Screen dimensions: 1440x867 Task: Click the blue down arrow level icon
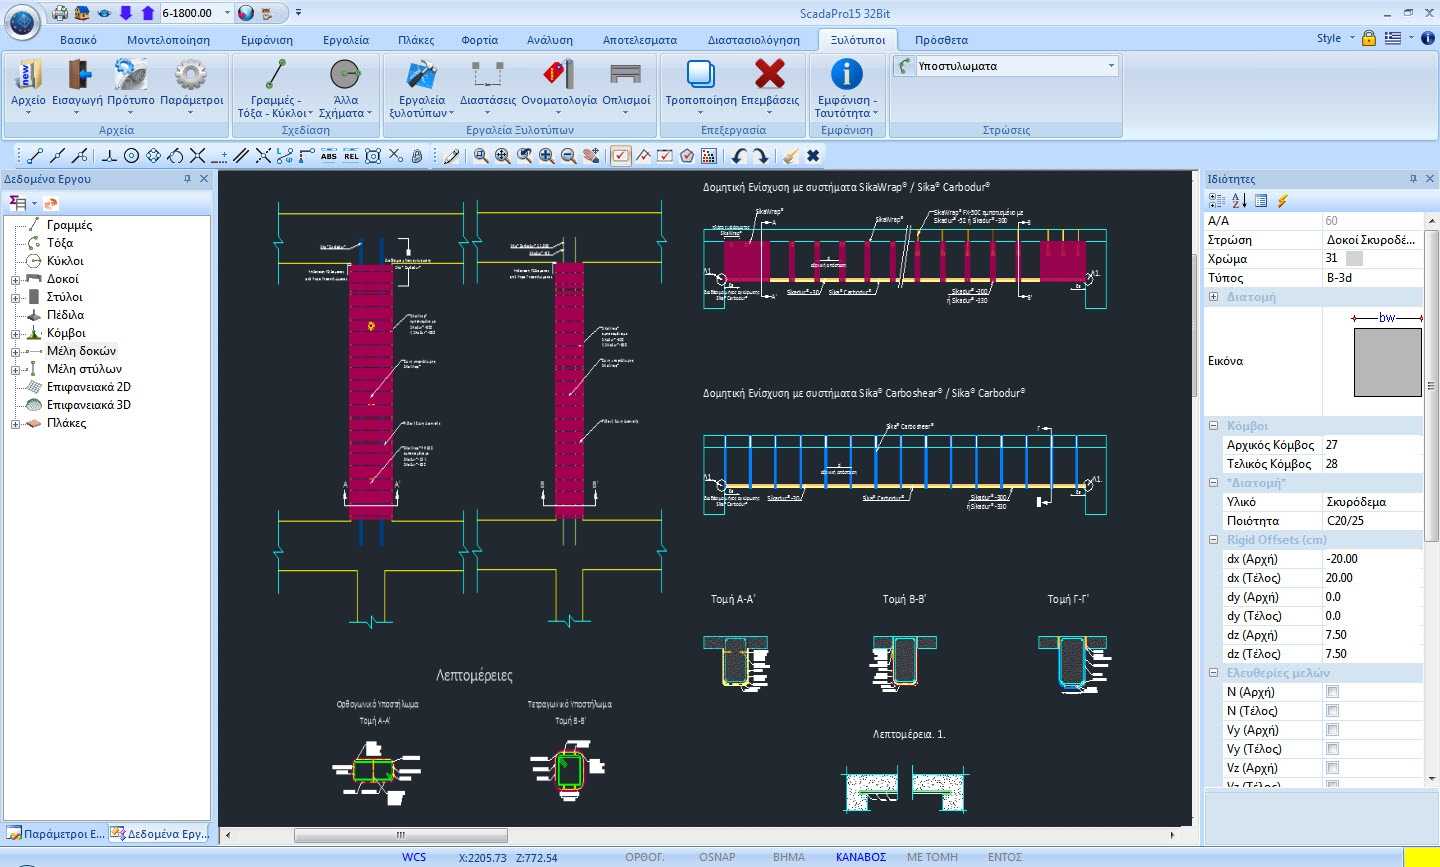(126, 13)
